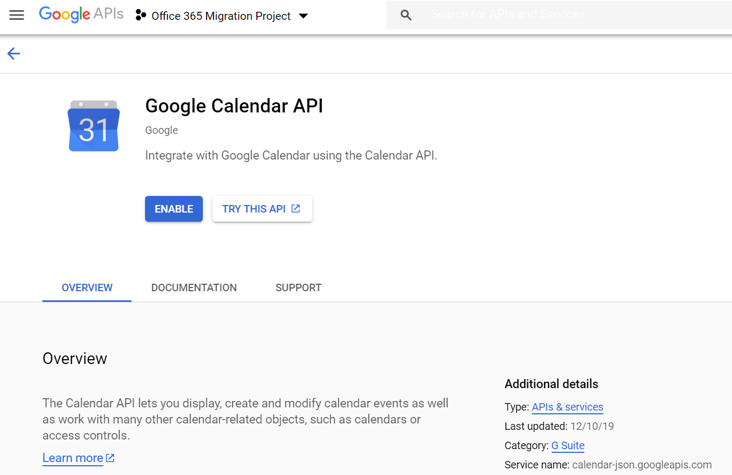Open the APIs & services type link
The width and height of the screenshot is (732, 475).
(x=567, y=407)
